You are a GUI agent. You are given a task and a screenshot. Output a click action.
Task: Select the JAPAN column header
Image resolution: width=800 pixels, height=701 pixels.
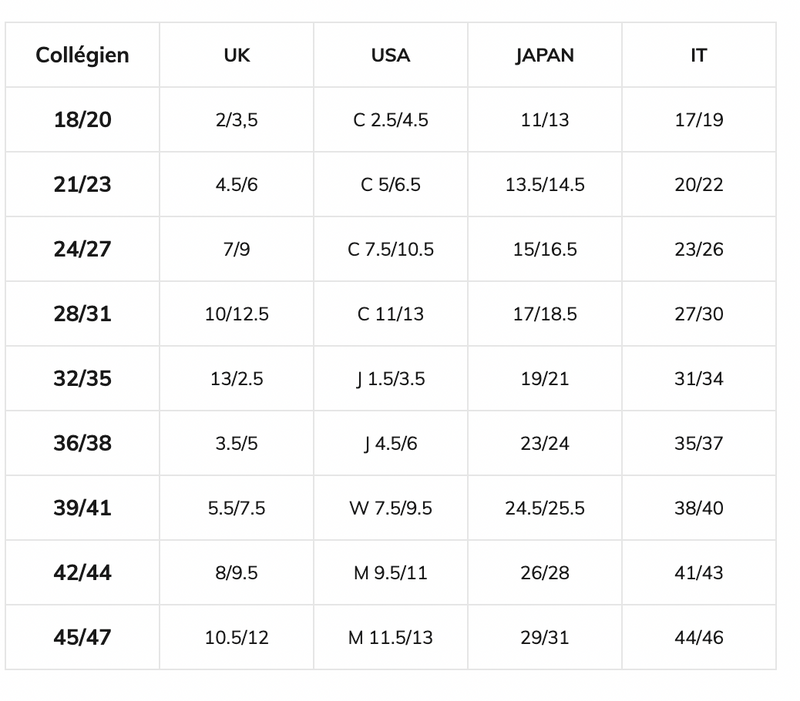(x=544, y=55)
